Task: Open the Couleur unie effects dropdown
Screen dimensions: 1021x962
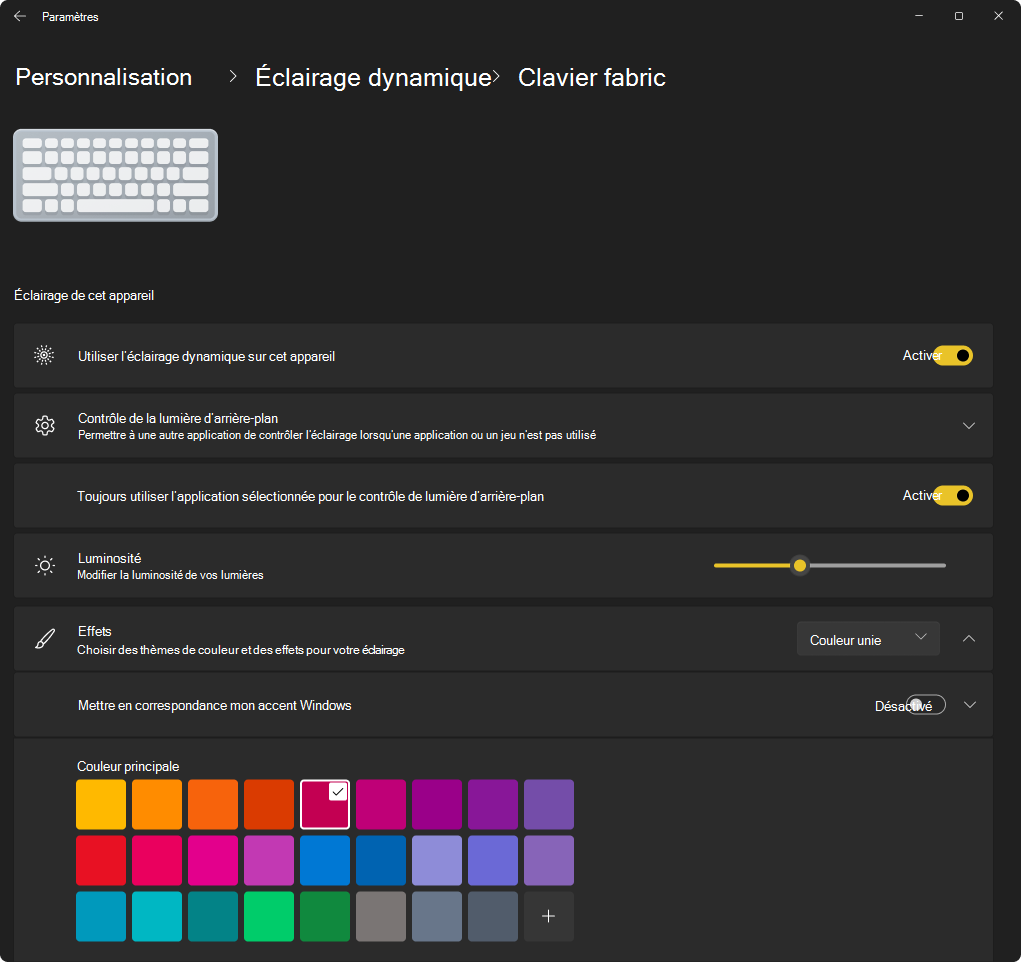Action: [x=868, y=639]
